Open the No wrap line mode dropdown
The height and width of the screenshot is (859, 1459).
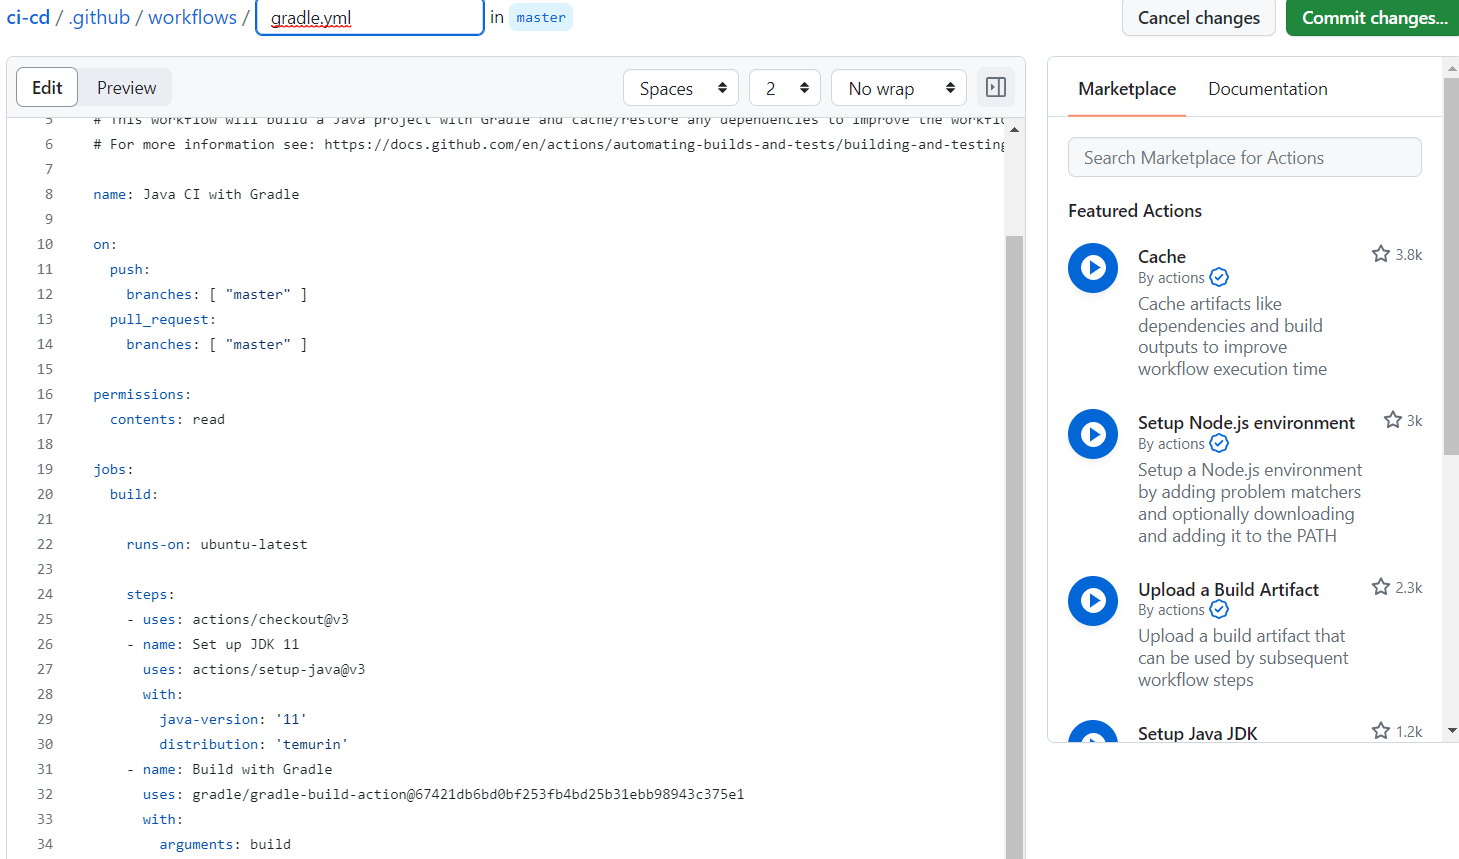(x=899, y=88)
